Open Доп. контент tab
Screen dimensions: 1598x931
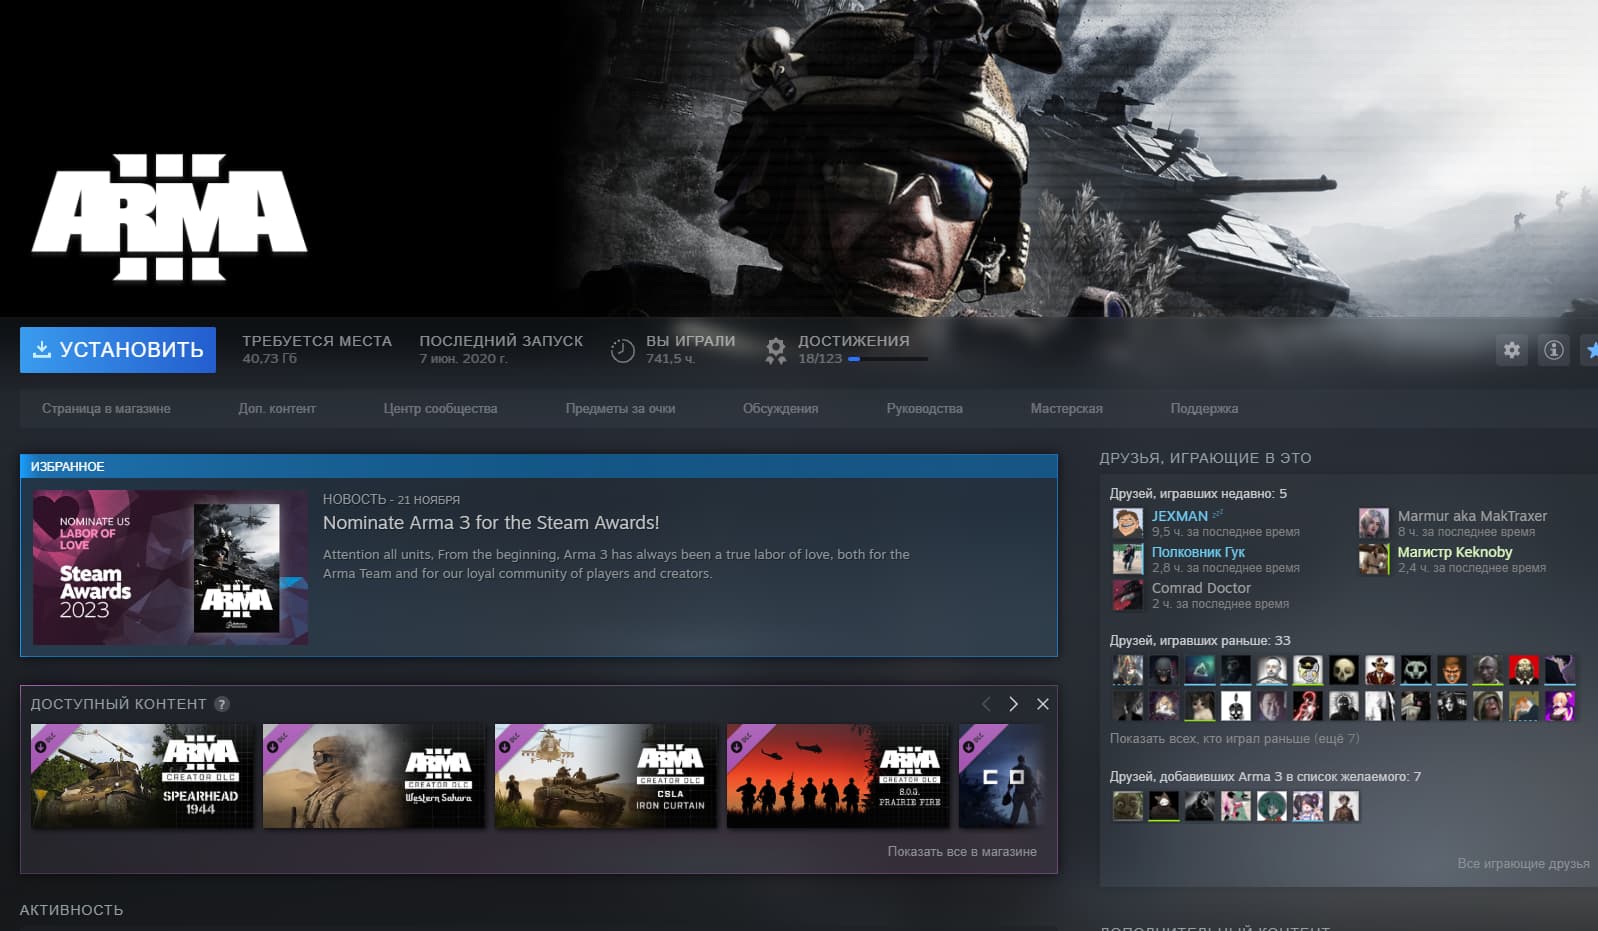tap(277, 408)
